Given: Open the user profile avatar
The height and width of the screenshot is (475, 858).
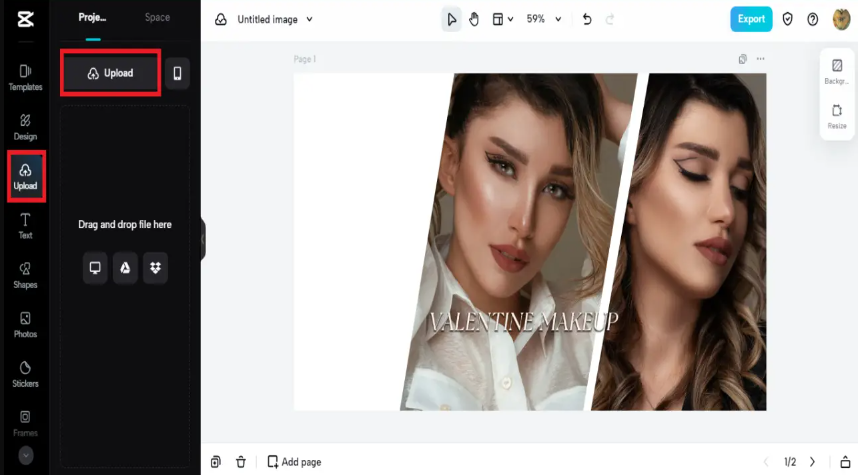Looking at the screenshot, I should pos(842,19).
